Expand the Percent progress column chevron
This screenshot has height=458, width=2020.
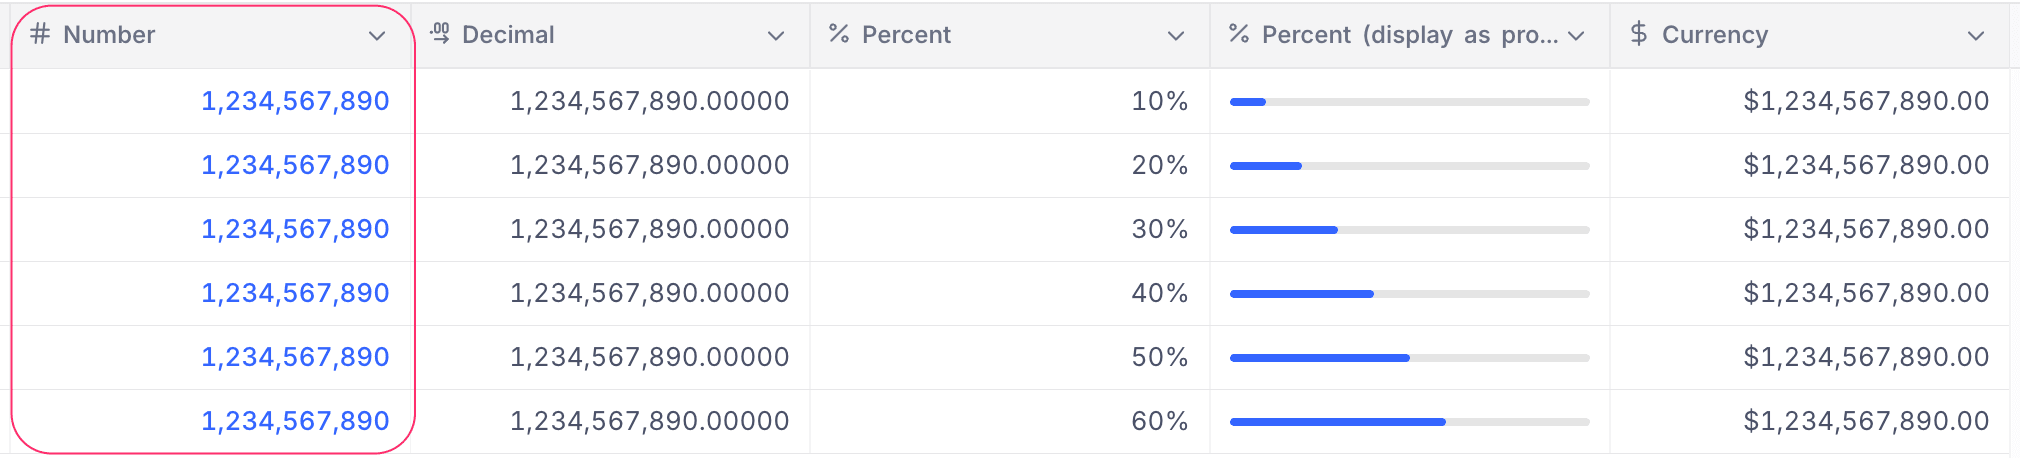1577,36
